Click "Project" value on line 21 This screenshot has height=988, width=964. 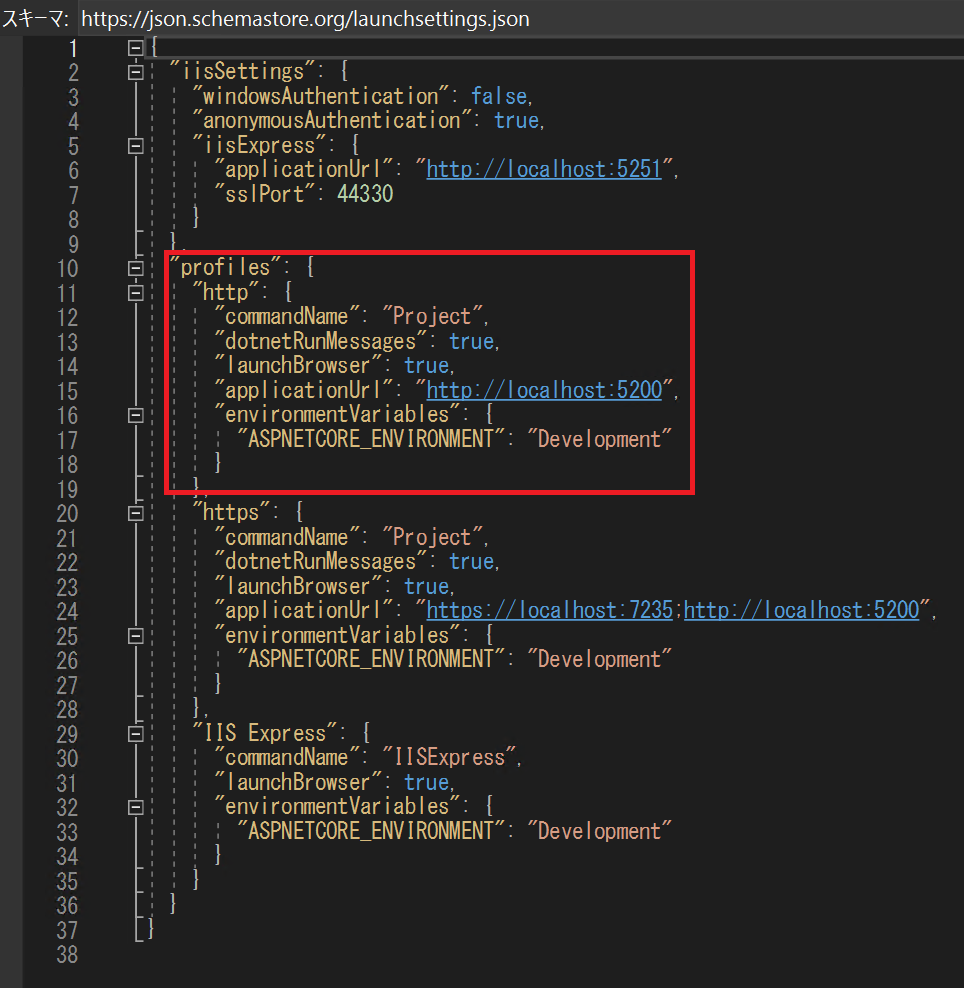tap(432, 537)
